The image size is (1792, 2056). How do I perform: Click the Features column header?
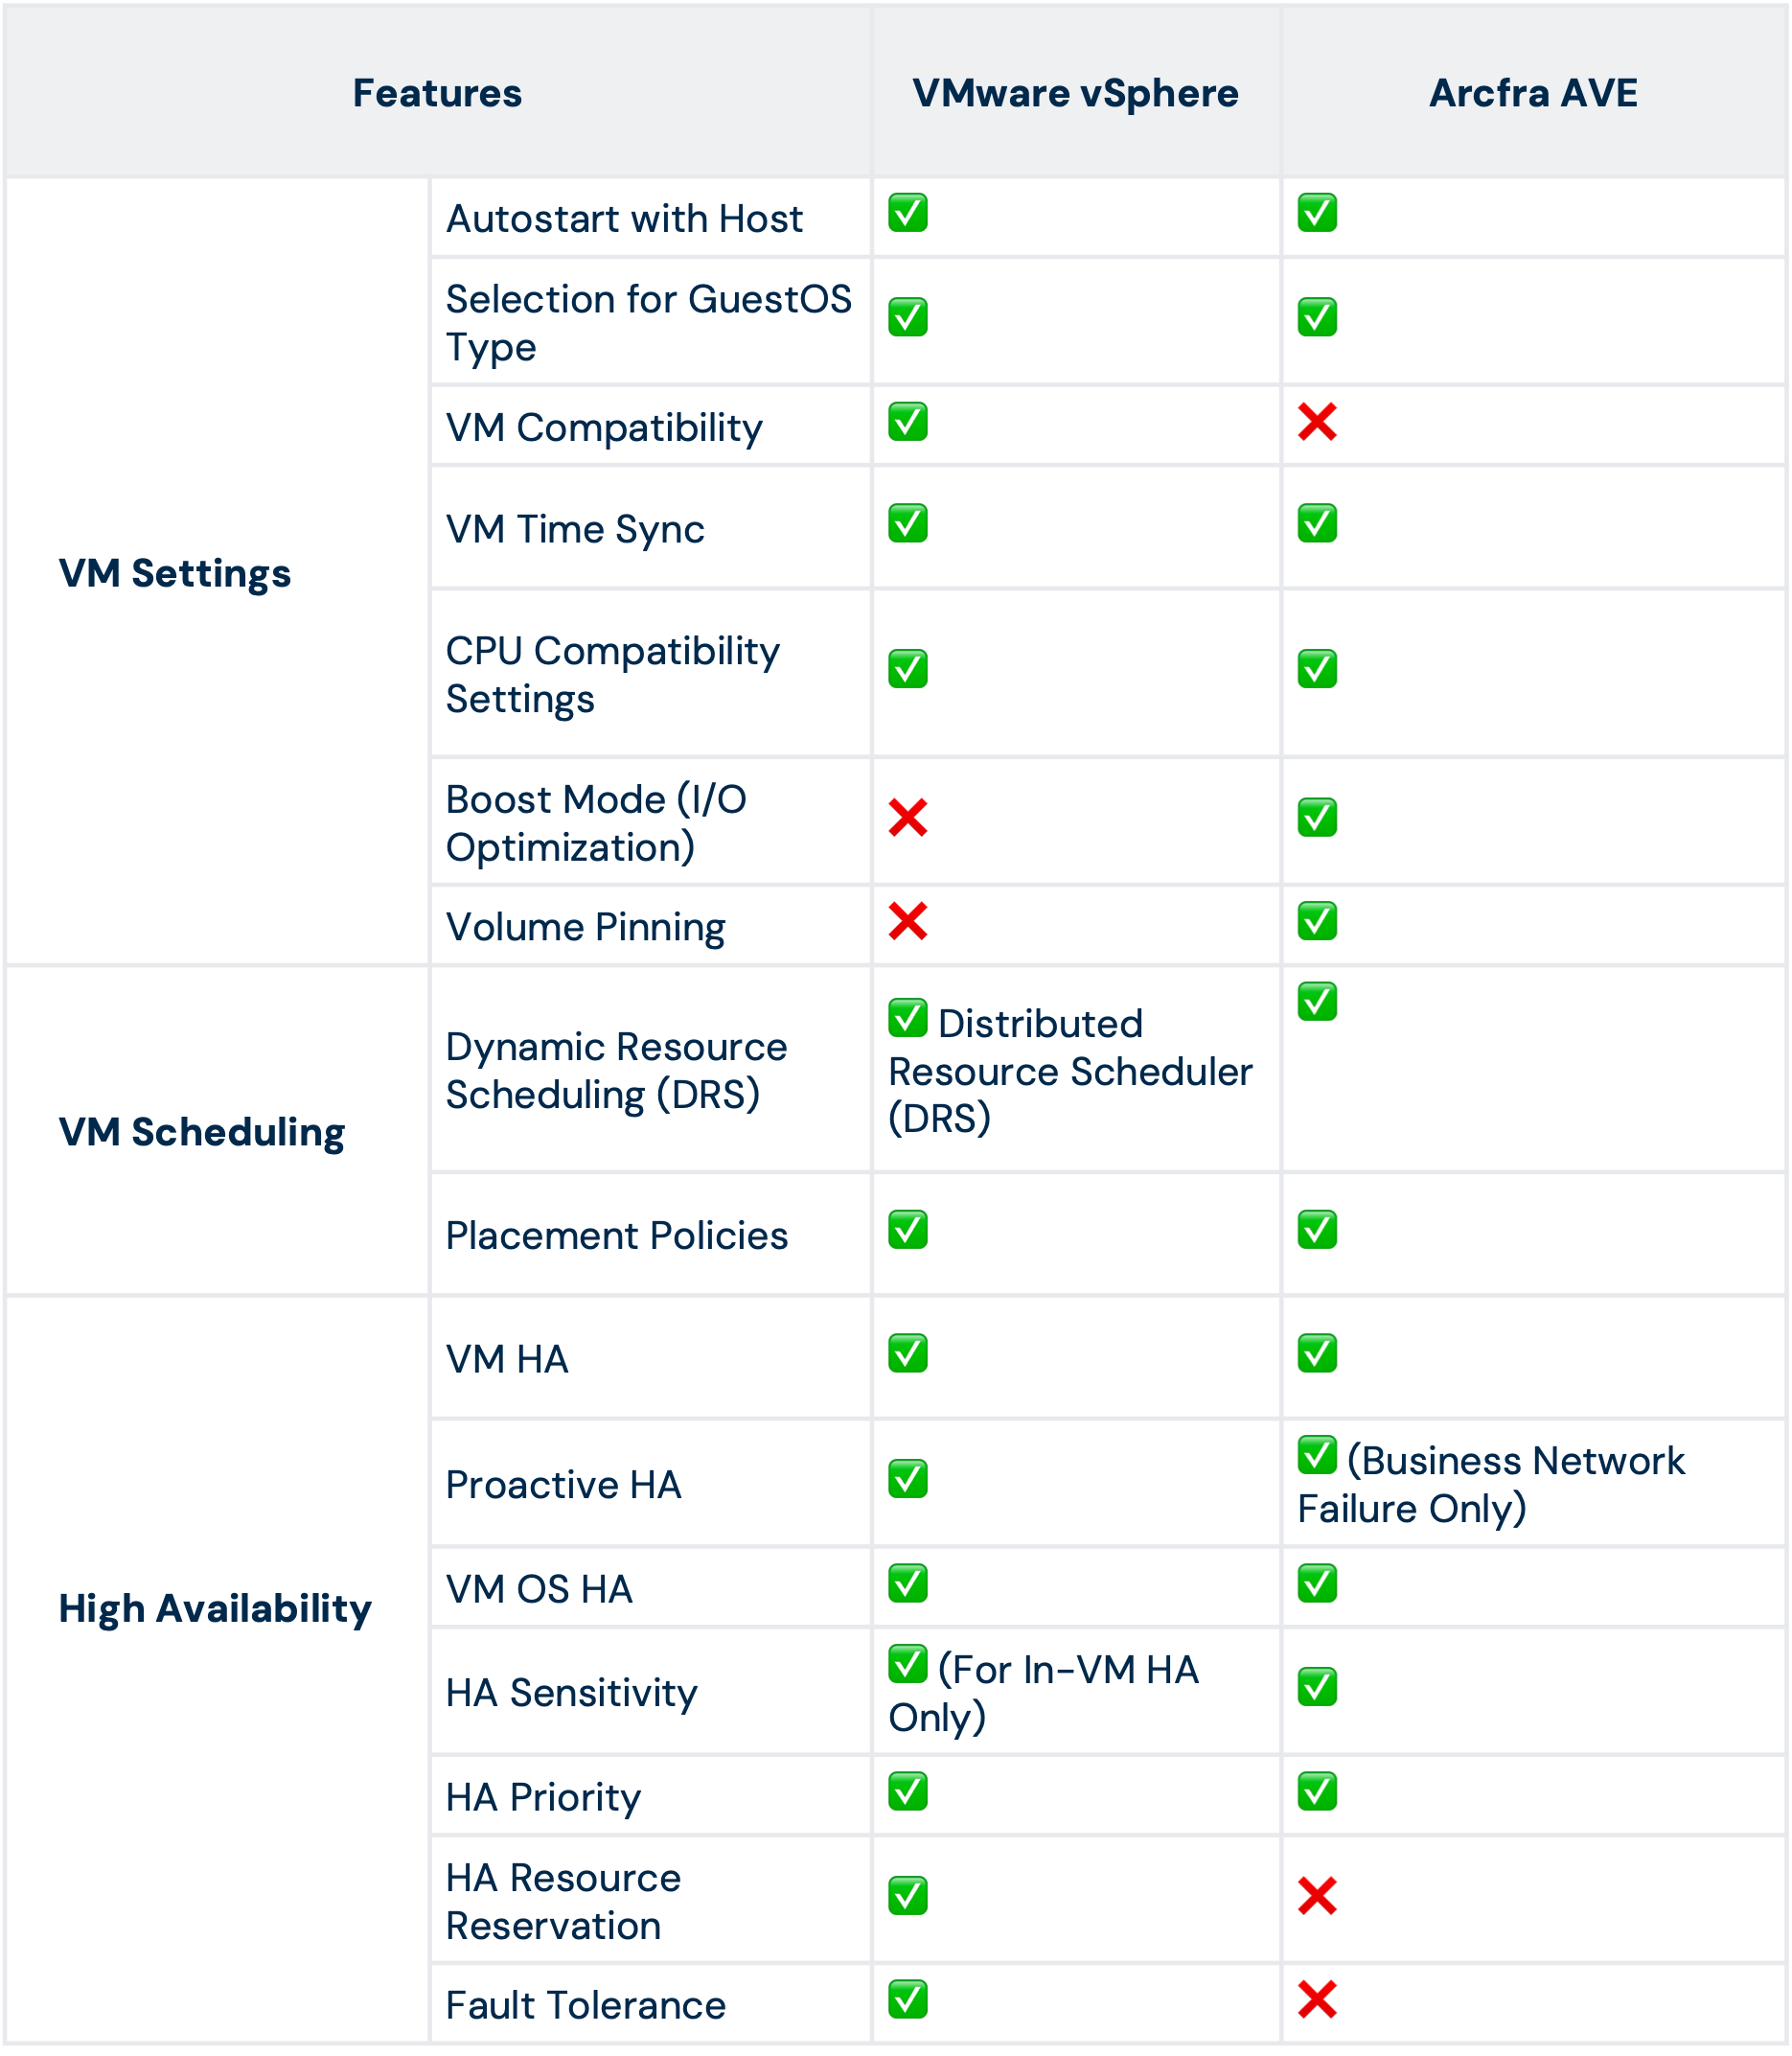[x=437, y=93]
